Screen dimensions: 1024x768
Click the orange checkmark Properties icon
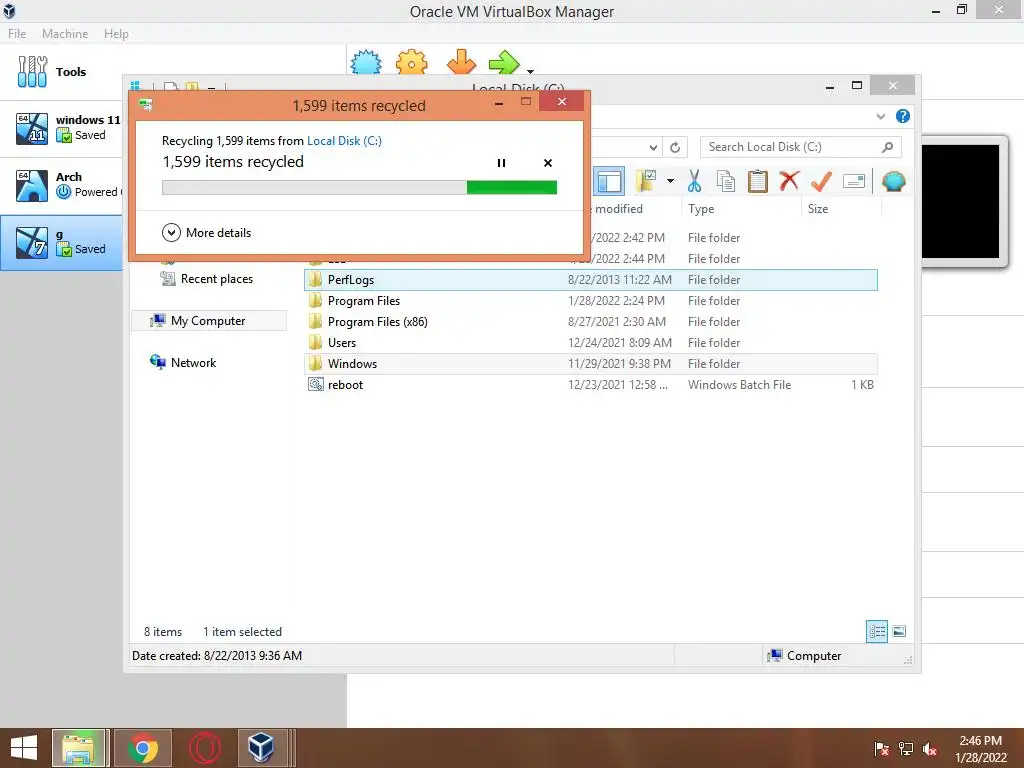[821, 181]
